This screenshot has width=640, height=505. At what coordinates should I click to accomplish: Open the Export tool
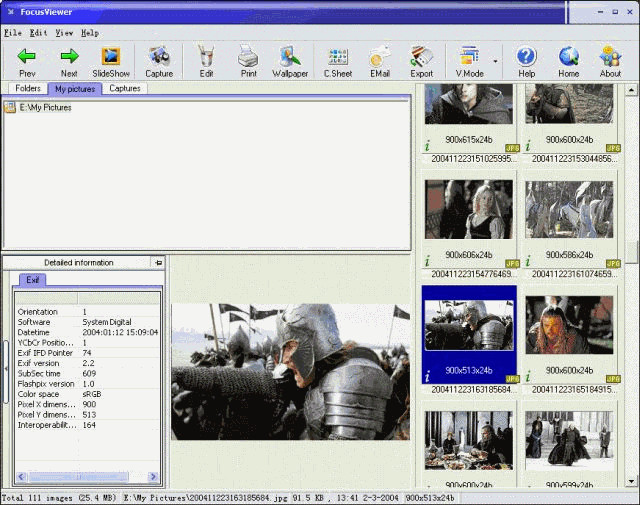[x=422, y=62]
